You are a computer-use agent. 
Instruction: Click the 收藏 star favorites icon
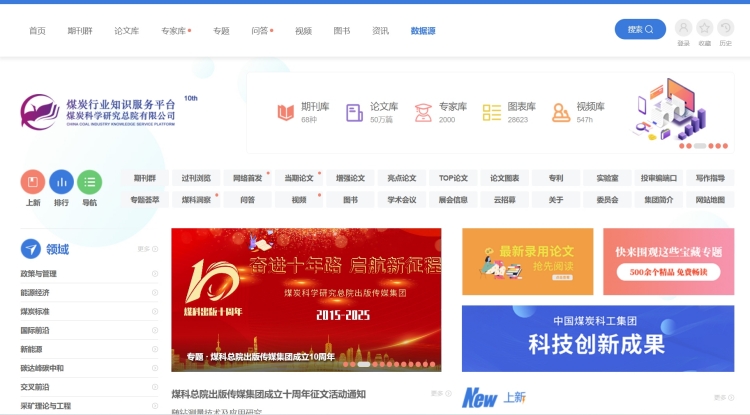pyautogui.click(x=705, y=28)
